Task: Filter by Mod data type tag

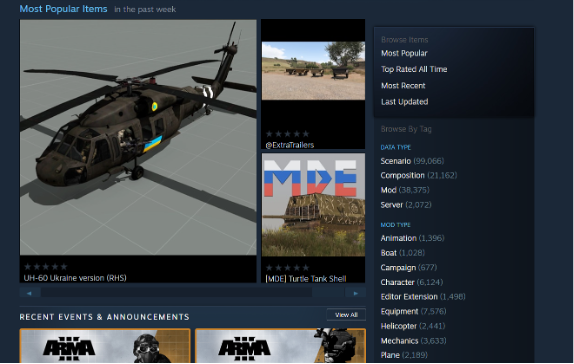Action: pos(405,190)
